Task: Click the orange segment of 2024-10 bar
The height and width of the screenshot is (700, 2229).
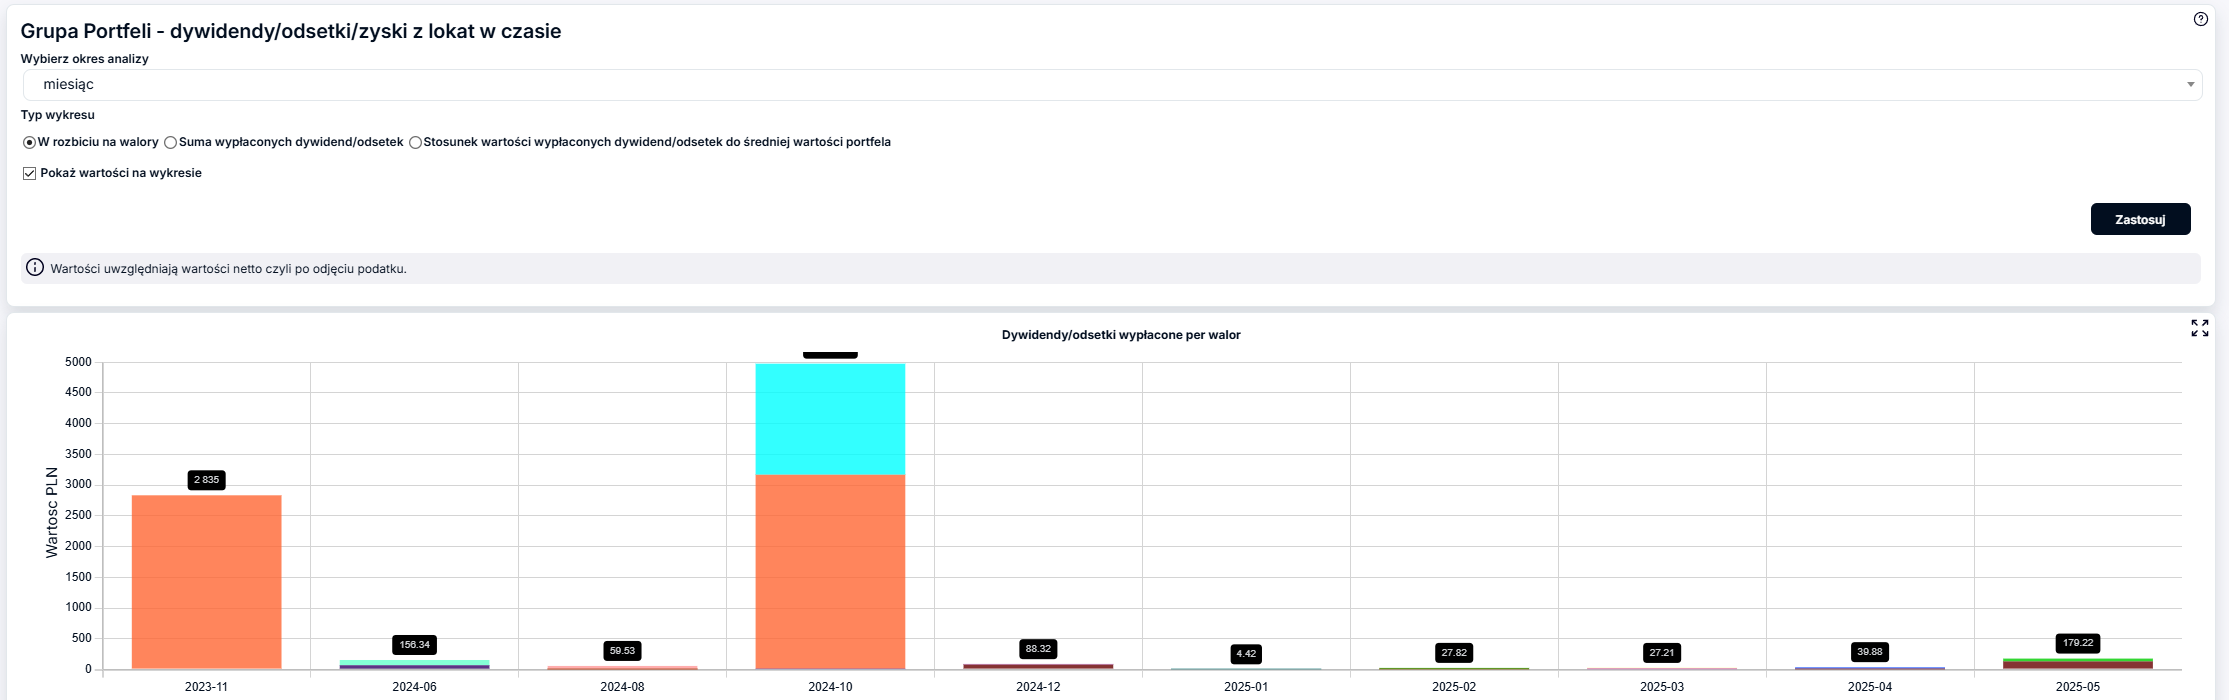Action: (830, 572)
